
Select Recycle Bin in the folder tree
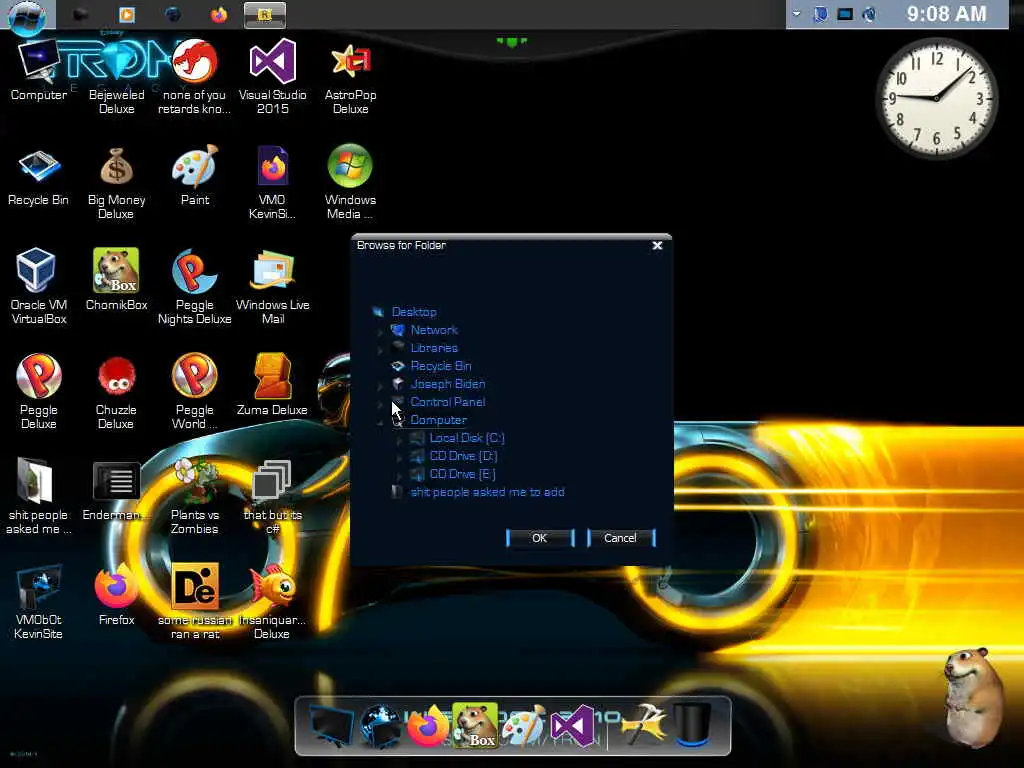click(x=441, y=366)
